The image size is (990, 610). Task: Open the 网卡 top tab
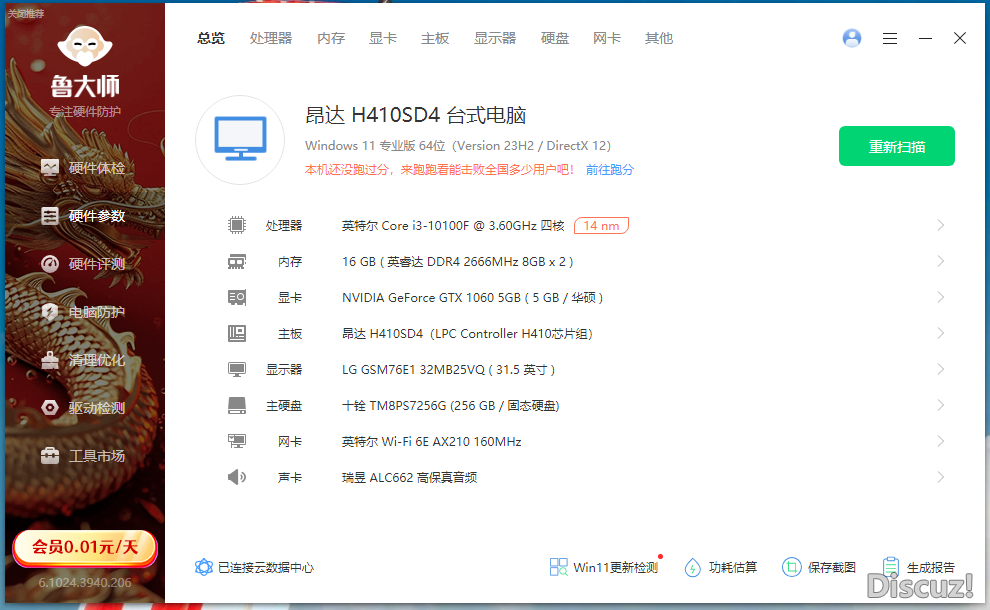607,39
